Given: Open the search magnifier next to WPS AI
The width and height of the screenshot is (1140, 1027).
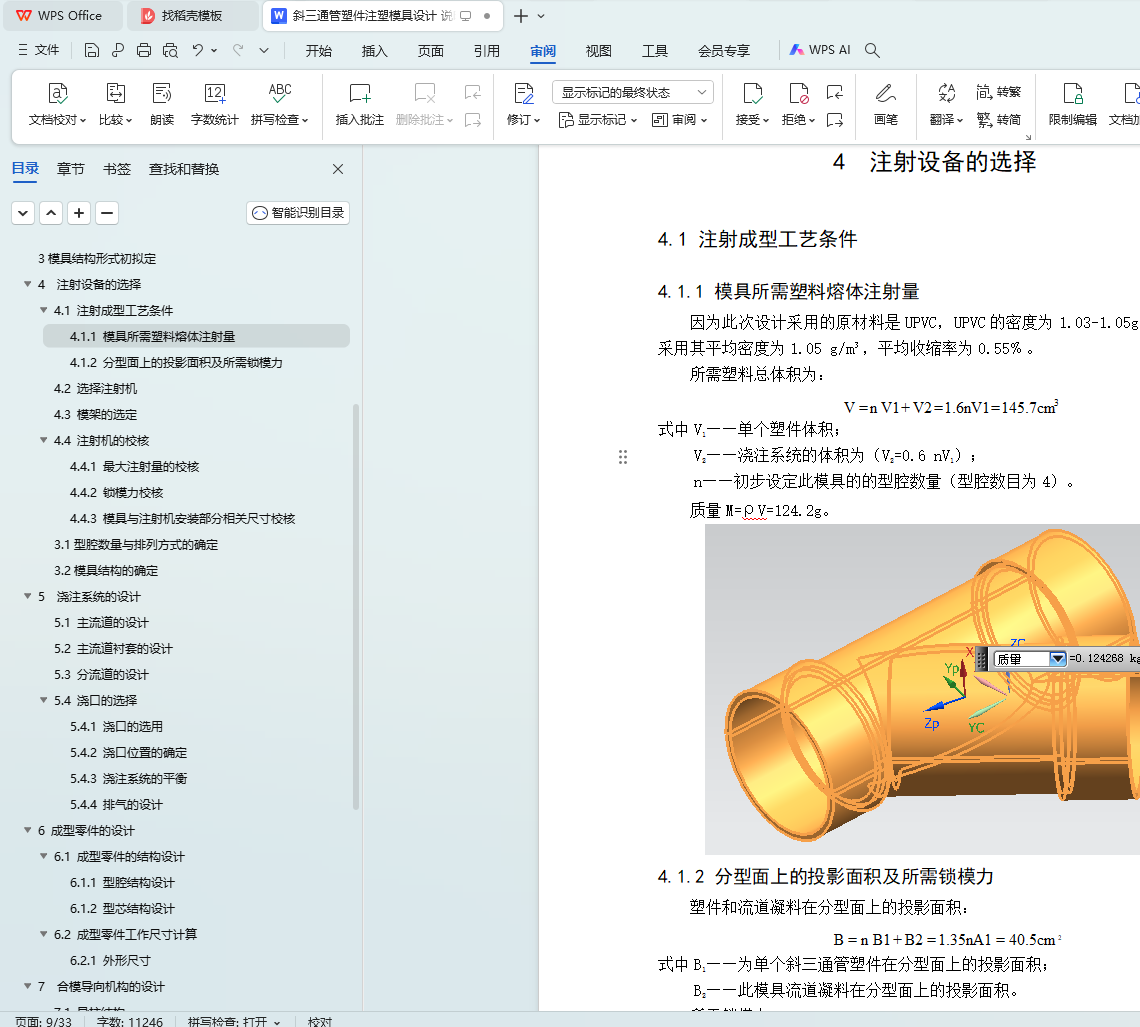Looking at the screenshot, I should (872, 50).
